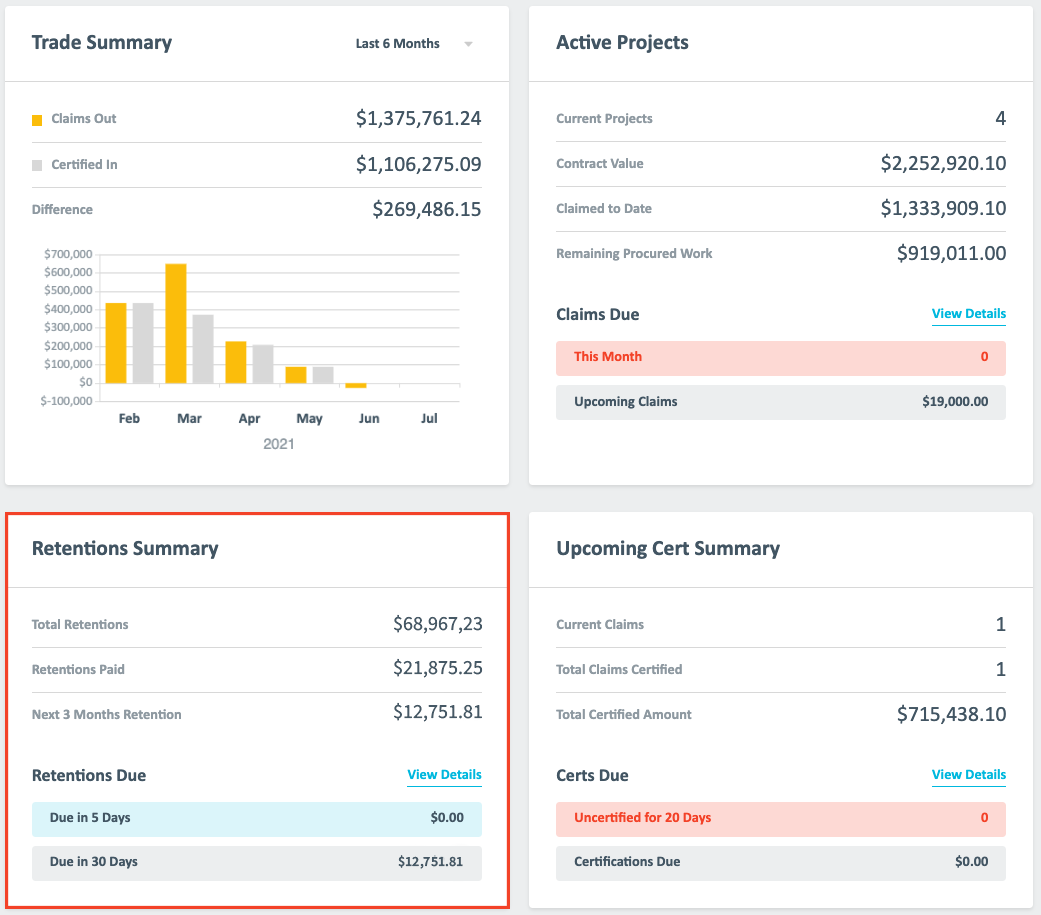Viewport: 1041px width, 915px height.
Task: Open View Details for Claims Due
Action: click(969, 314)
